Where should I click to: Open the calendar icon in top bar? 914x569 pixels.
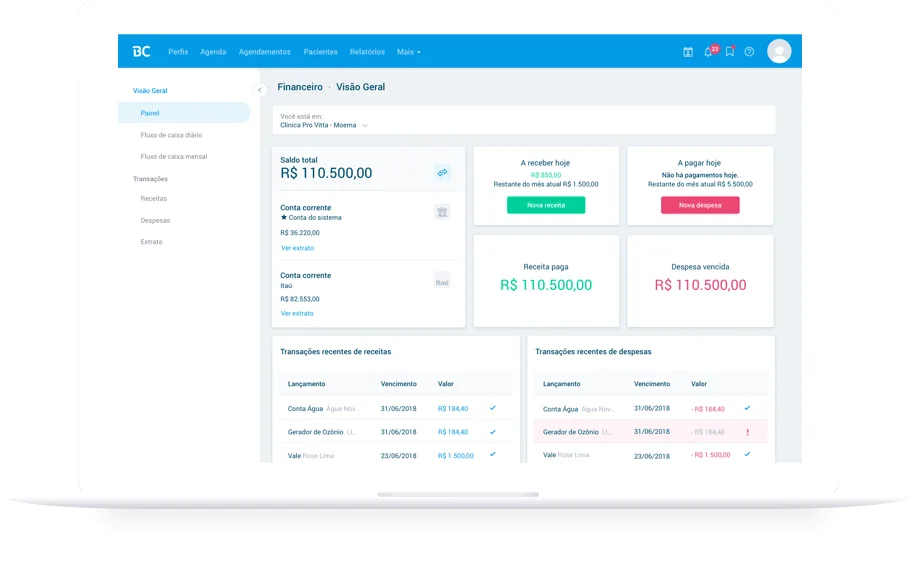pos(688,52)
